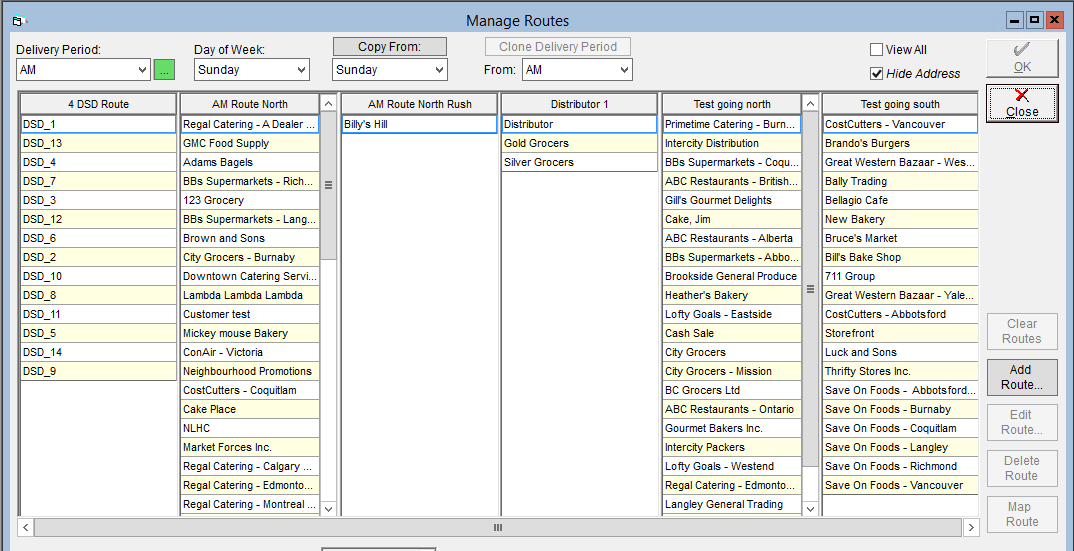Select 123 Grocery entry
The image size is (1074, 551).
pos(250,200)
